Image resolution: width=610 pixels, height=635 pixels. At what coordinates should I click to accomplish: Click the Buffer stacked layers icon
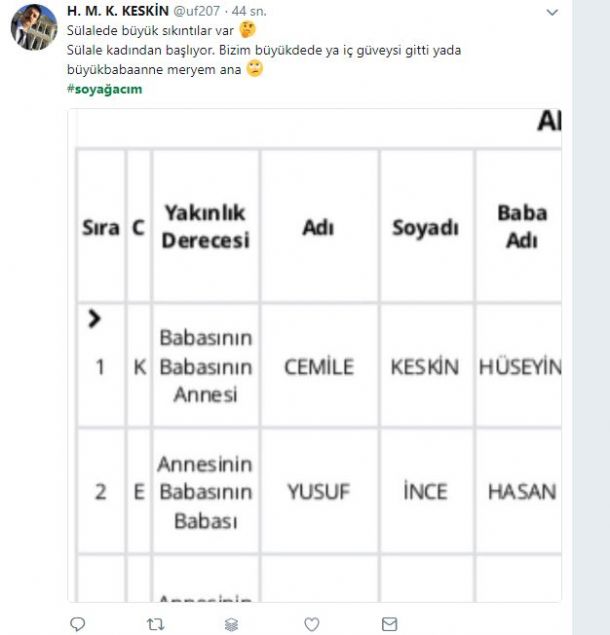point(231,623)
